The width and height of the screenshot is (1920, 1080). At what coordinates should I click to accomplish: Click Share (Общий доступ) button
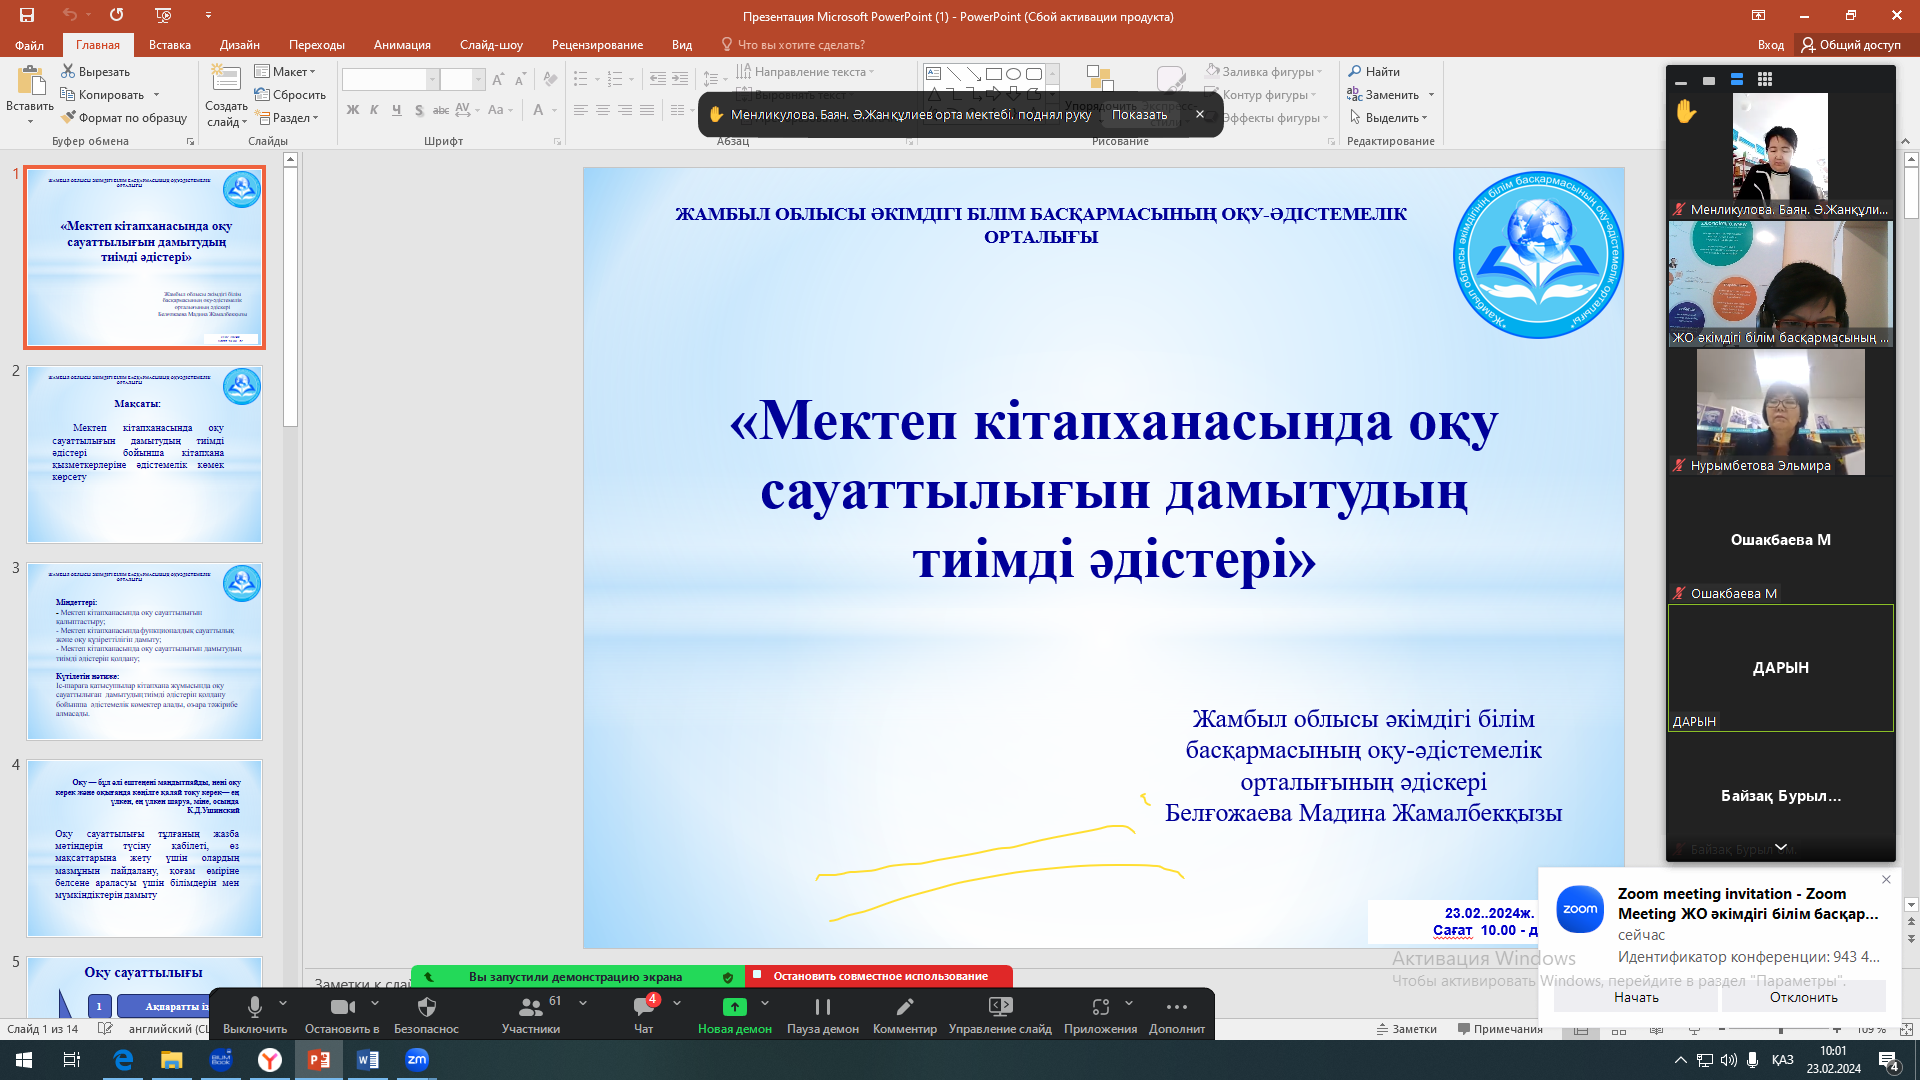tap(1851, 45)
